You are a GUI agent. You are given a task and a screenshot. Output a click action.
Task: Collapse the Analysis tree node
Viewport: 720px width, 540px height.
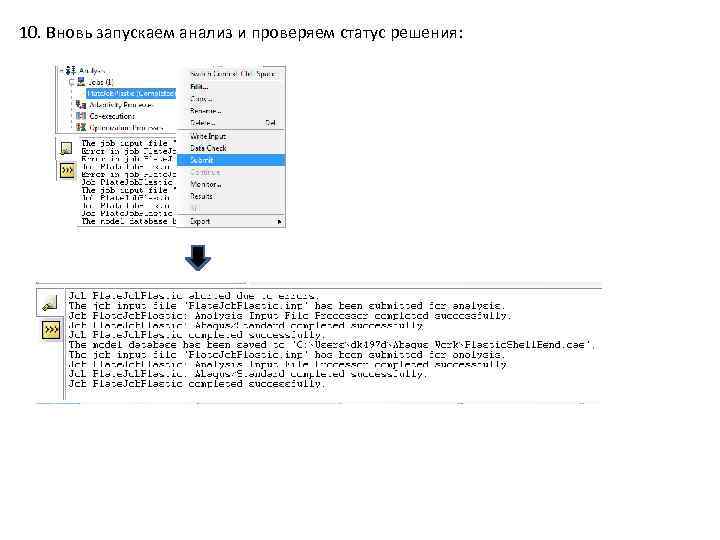61,71
